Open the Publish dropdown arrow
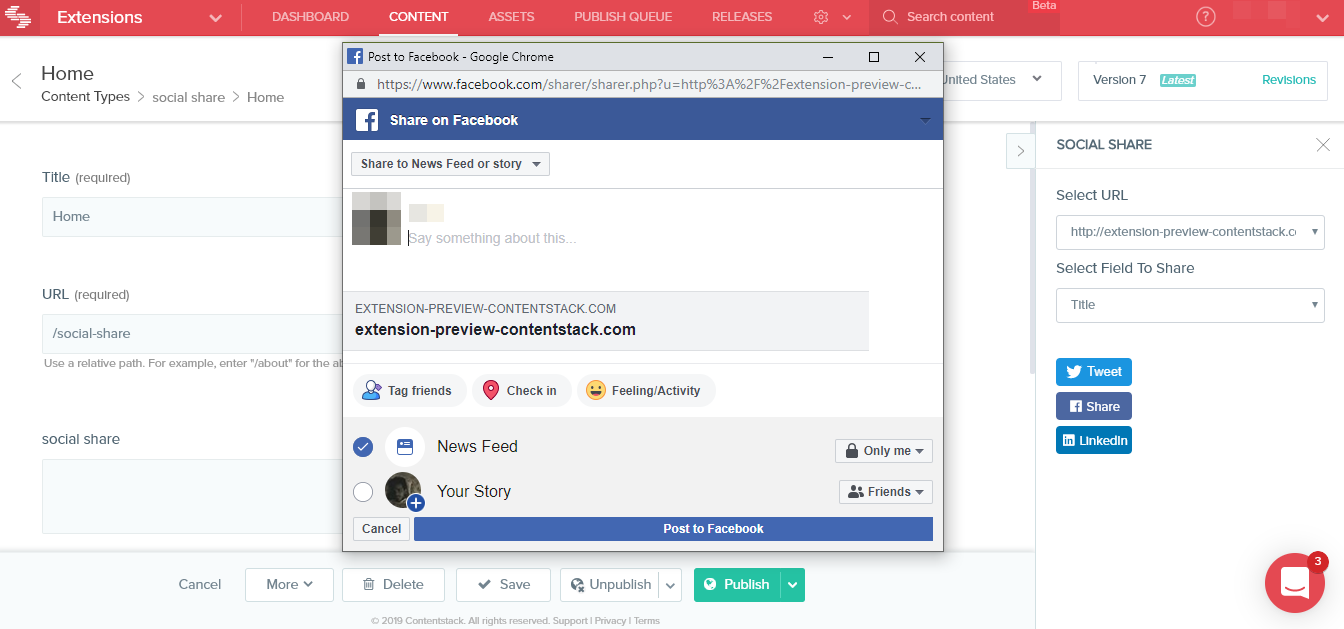 pos(793,585)
